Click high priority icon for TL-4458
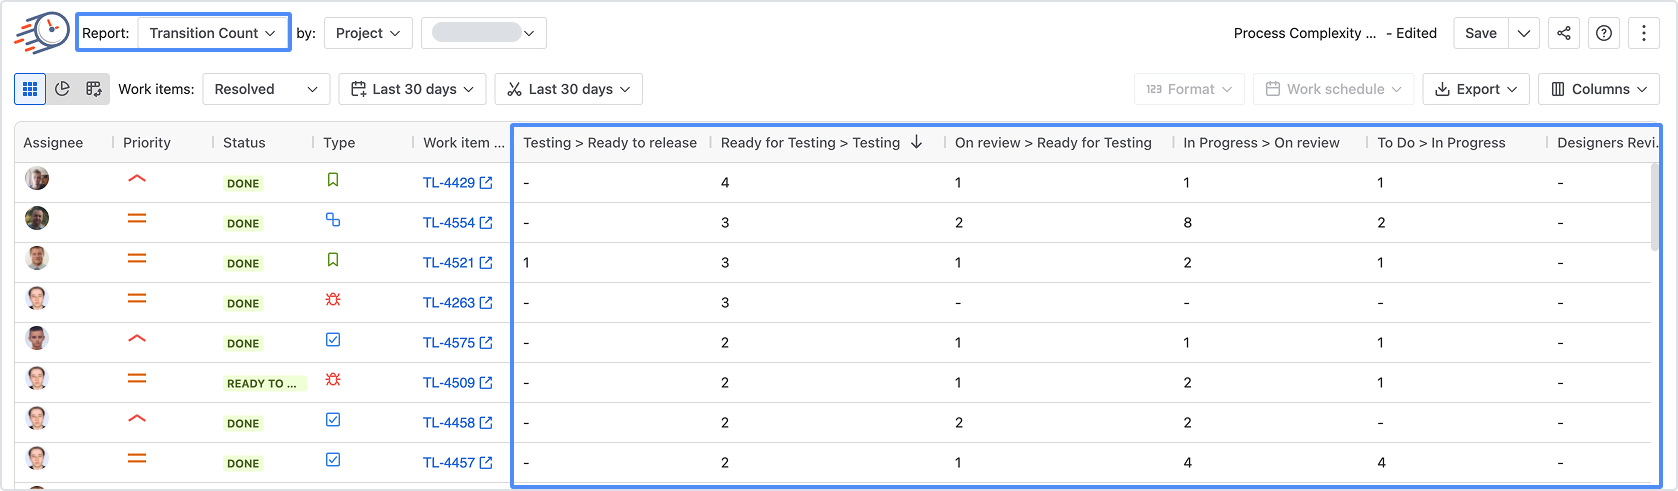Screen dimensions: 1678x491 (x=137, y=419)
